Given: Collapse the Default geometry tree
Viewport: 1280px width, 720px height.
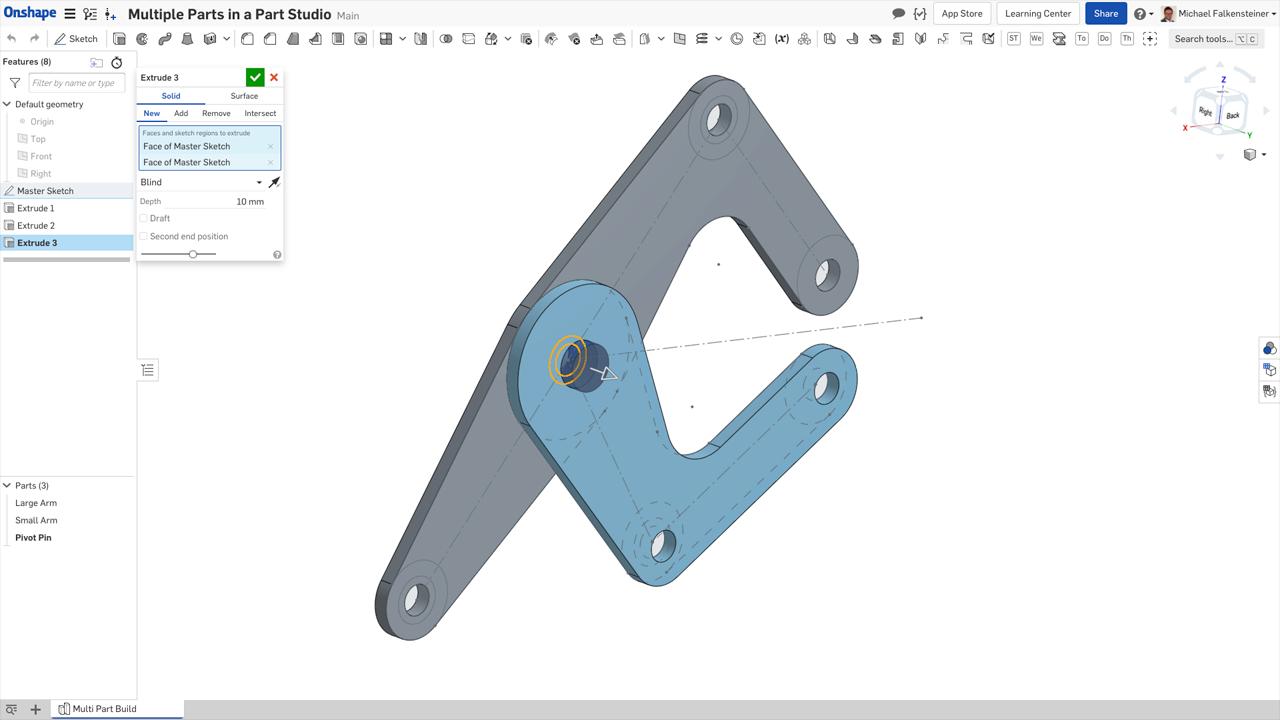Looking at the screenshot, I should click(x=7, y=104).
